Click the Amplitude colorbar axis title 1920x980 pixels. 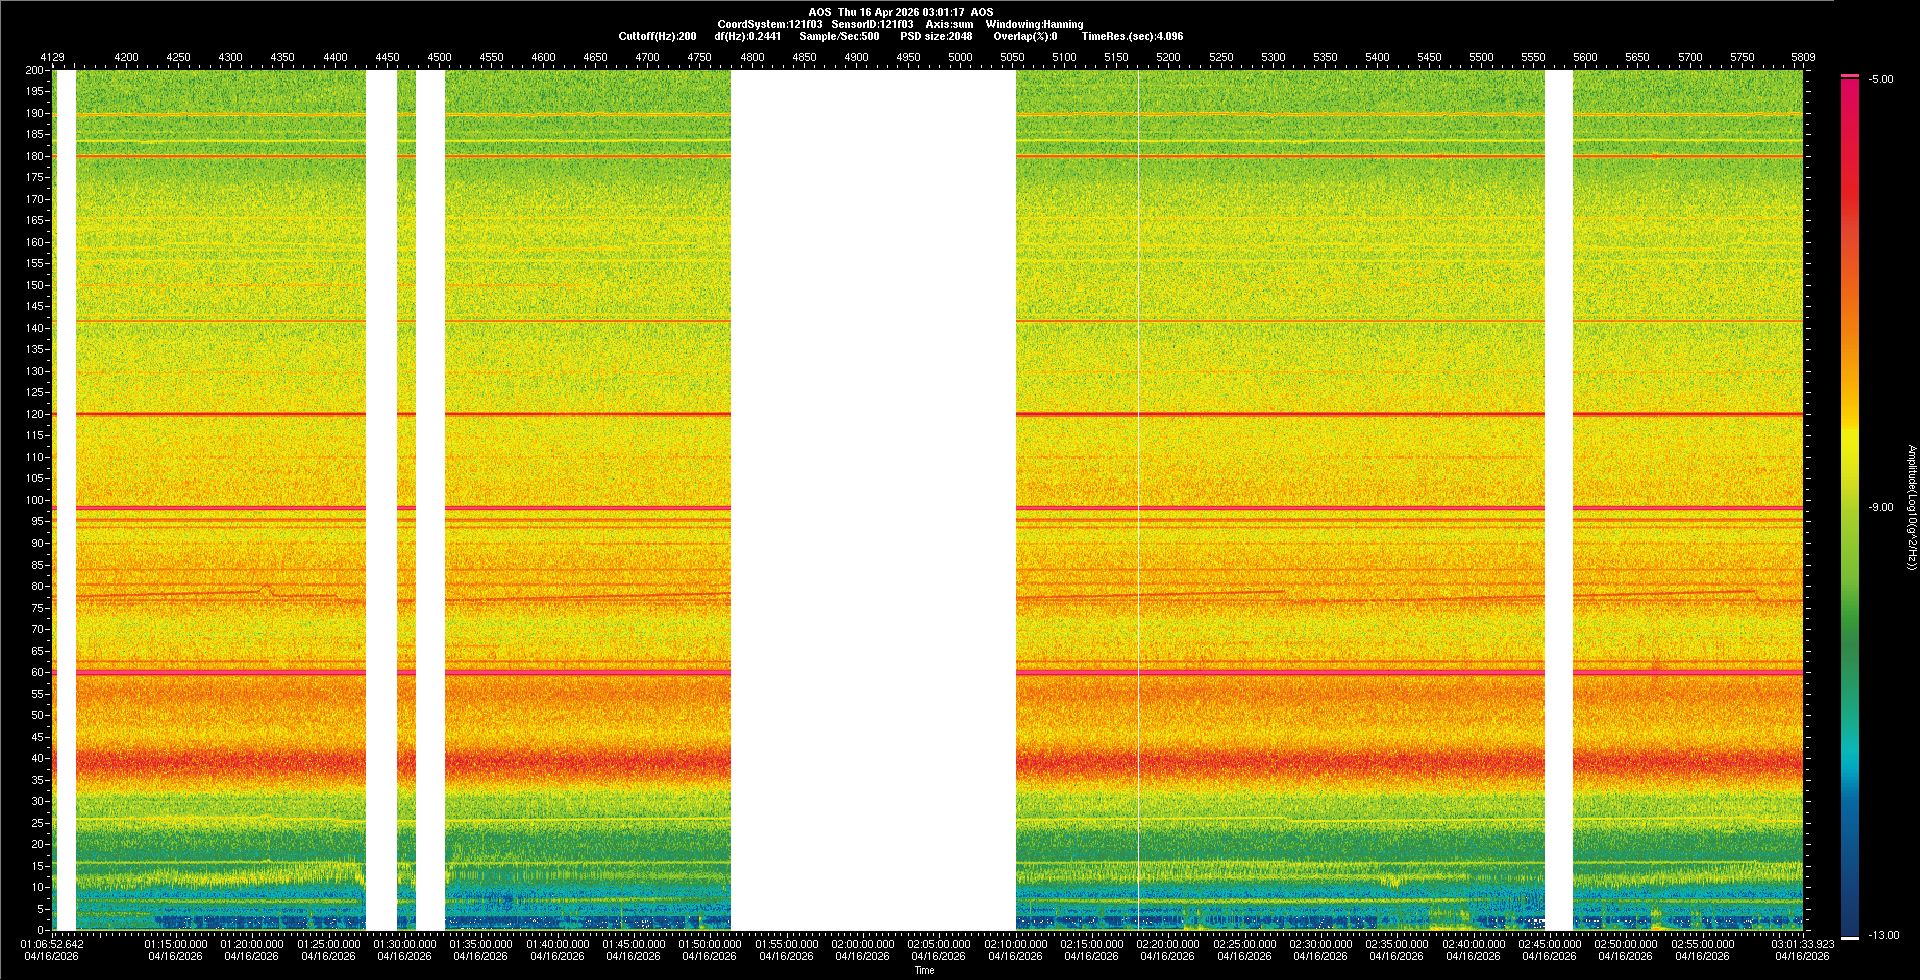tap(1910, 507)
